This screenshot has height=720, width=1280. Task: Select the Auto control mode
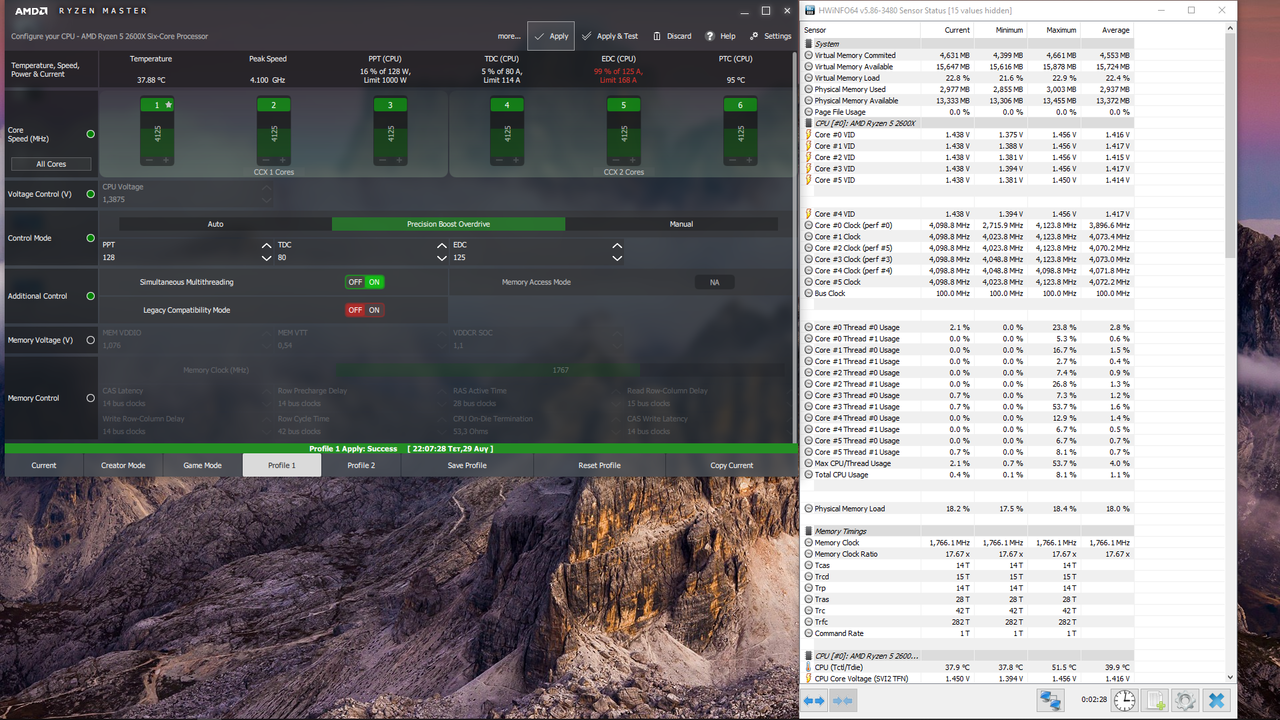(x=216, y=224)
